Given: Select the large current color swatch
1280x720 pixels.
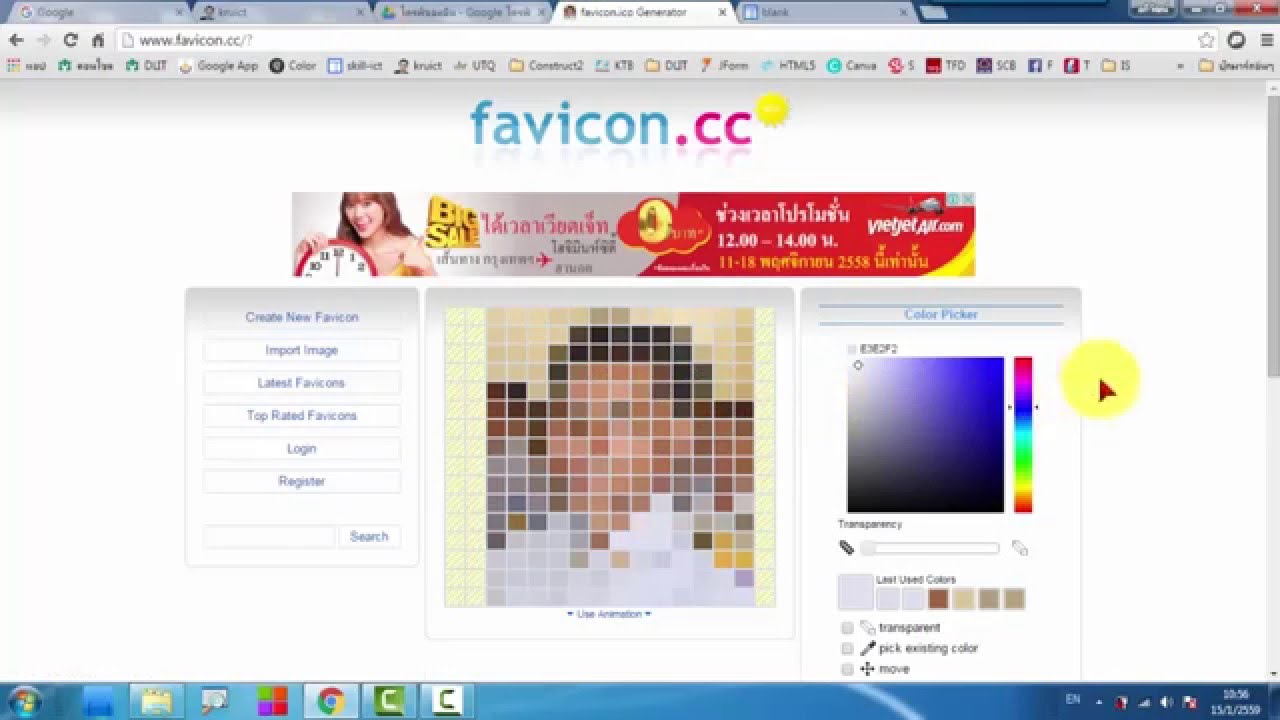Looking at the screenshot, I should (x=856, y=592).
